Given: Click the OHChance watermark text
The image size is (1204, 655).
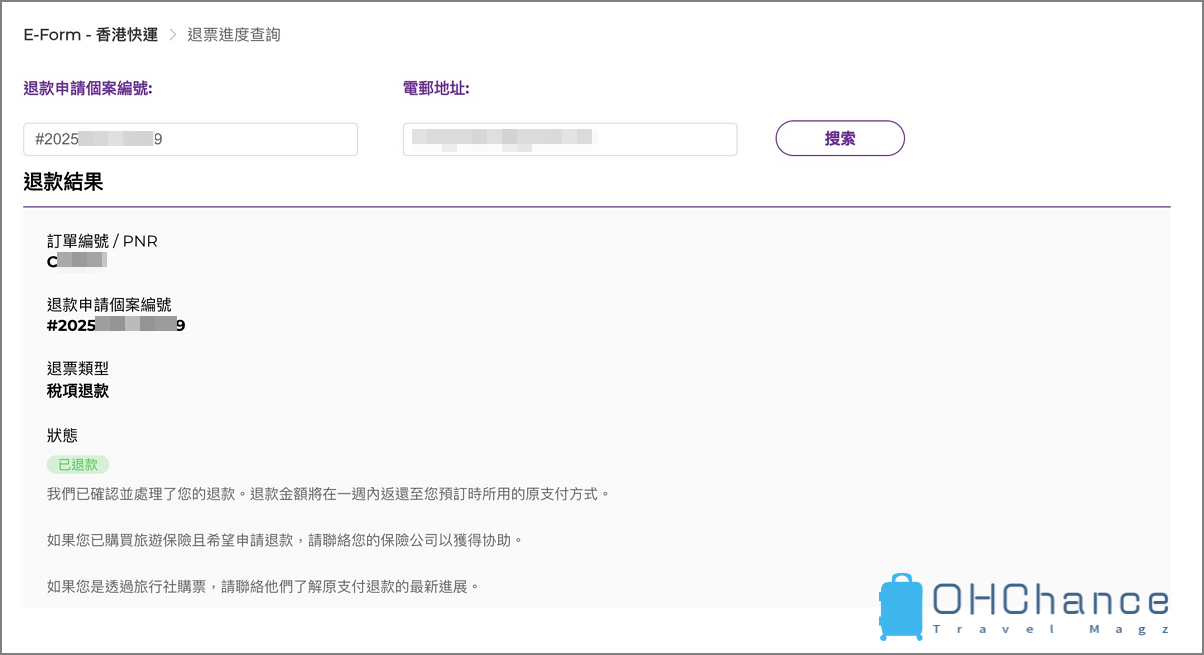Looking at the screenshot, I should click(1050, 601).
